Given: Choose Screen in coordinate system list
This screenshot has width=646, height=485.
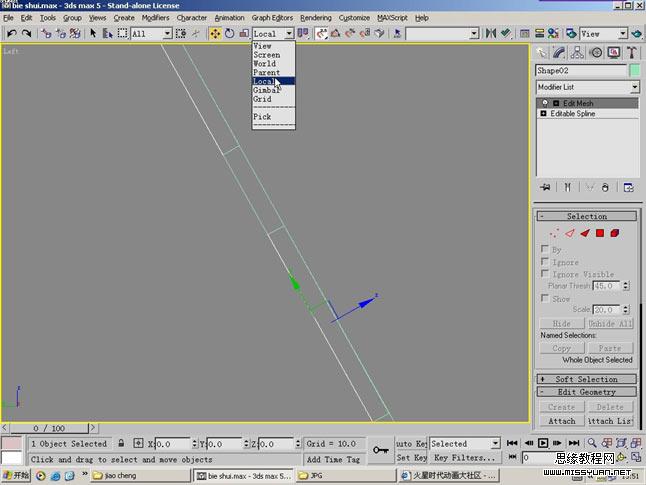Looking at the screenshot, I should (274, 55).
